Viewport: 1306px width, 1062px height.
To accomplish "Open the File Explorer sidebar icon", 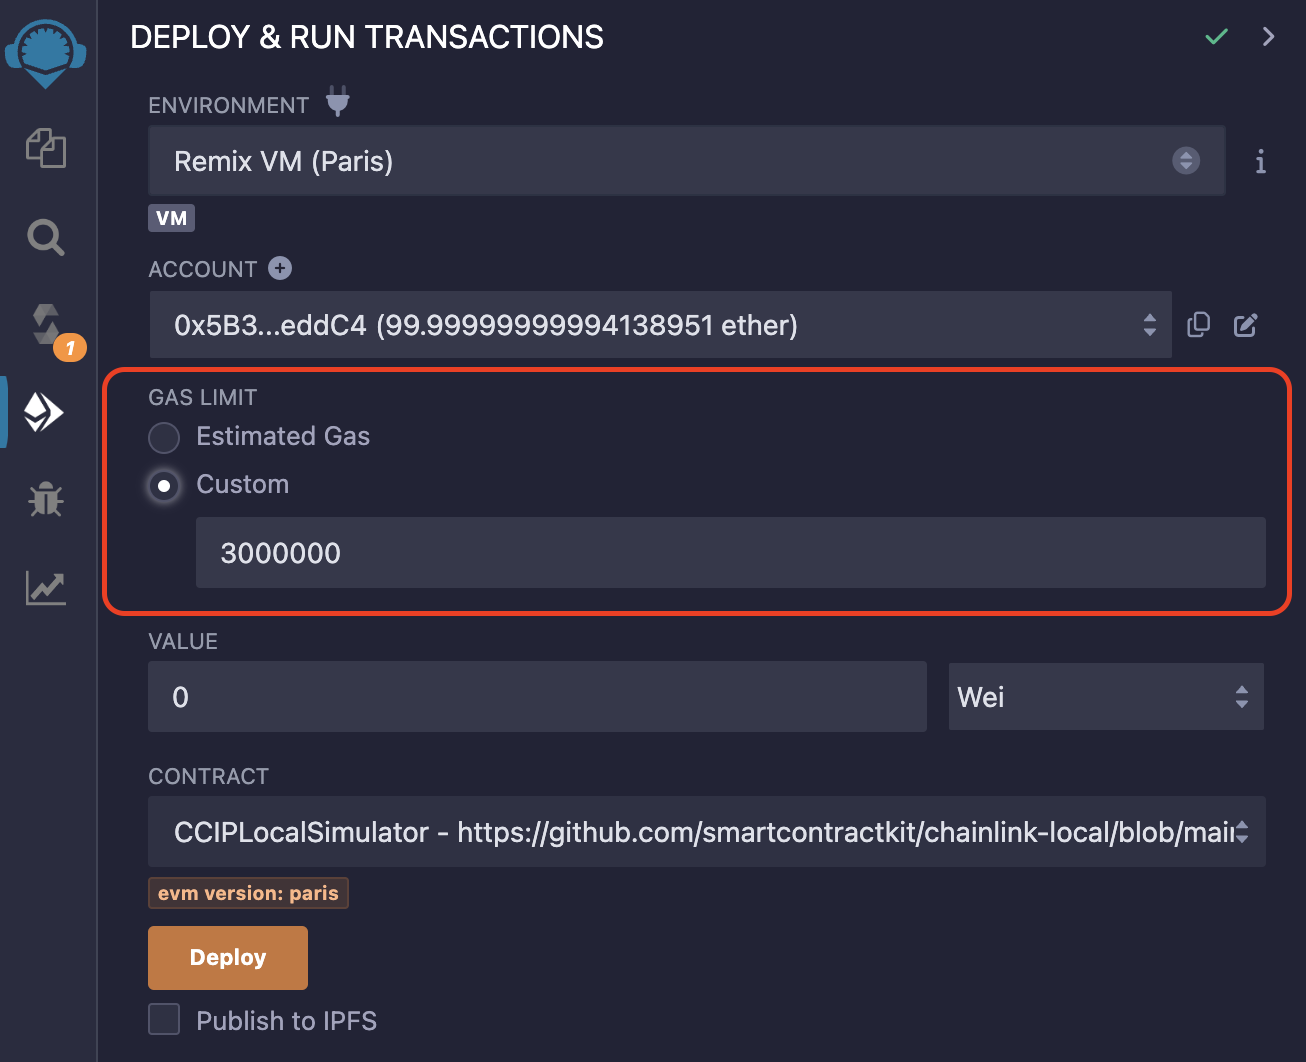I will (46, 148).
